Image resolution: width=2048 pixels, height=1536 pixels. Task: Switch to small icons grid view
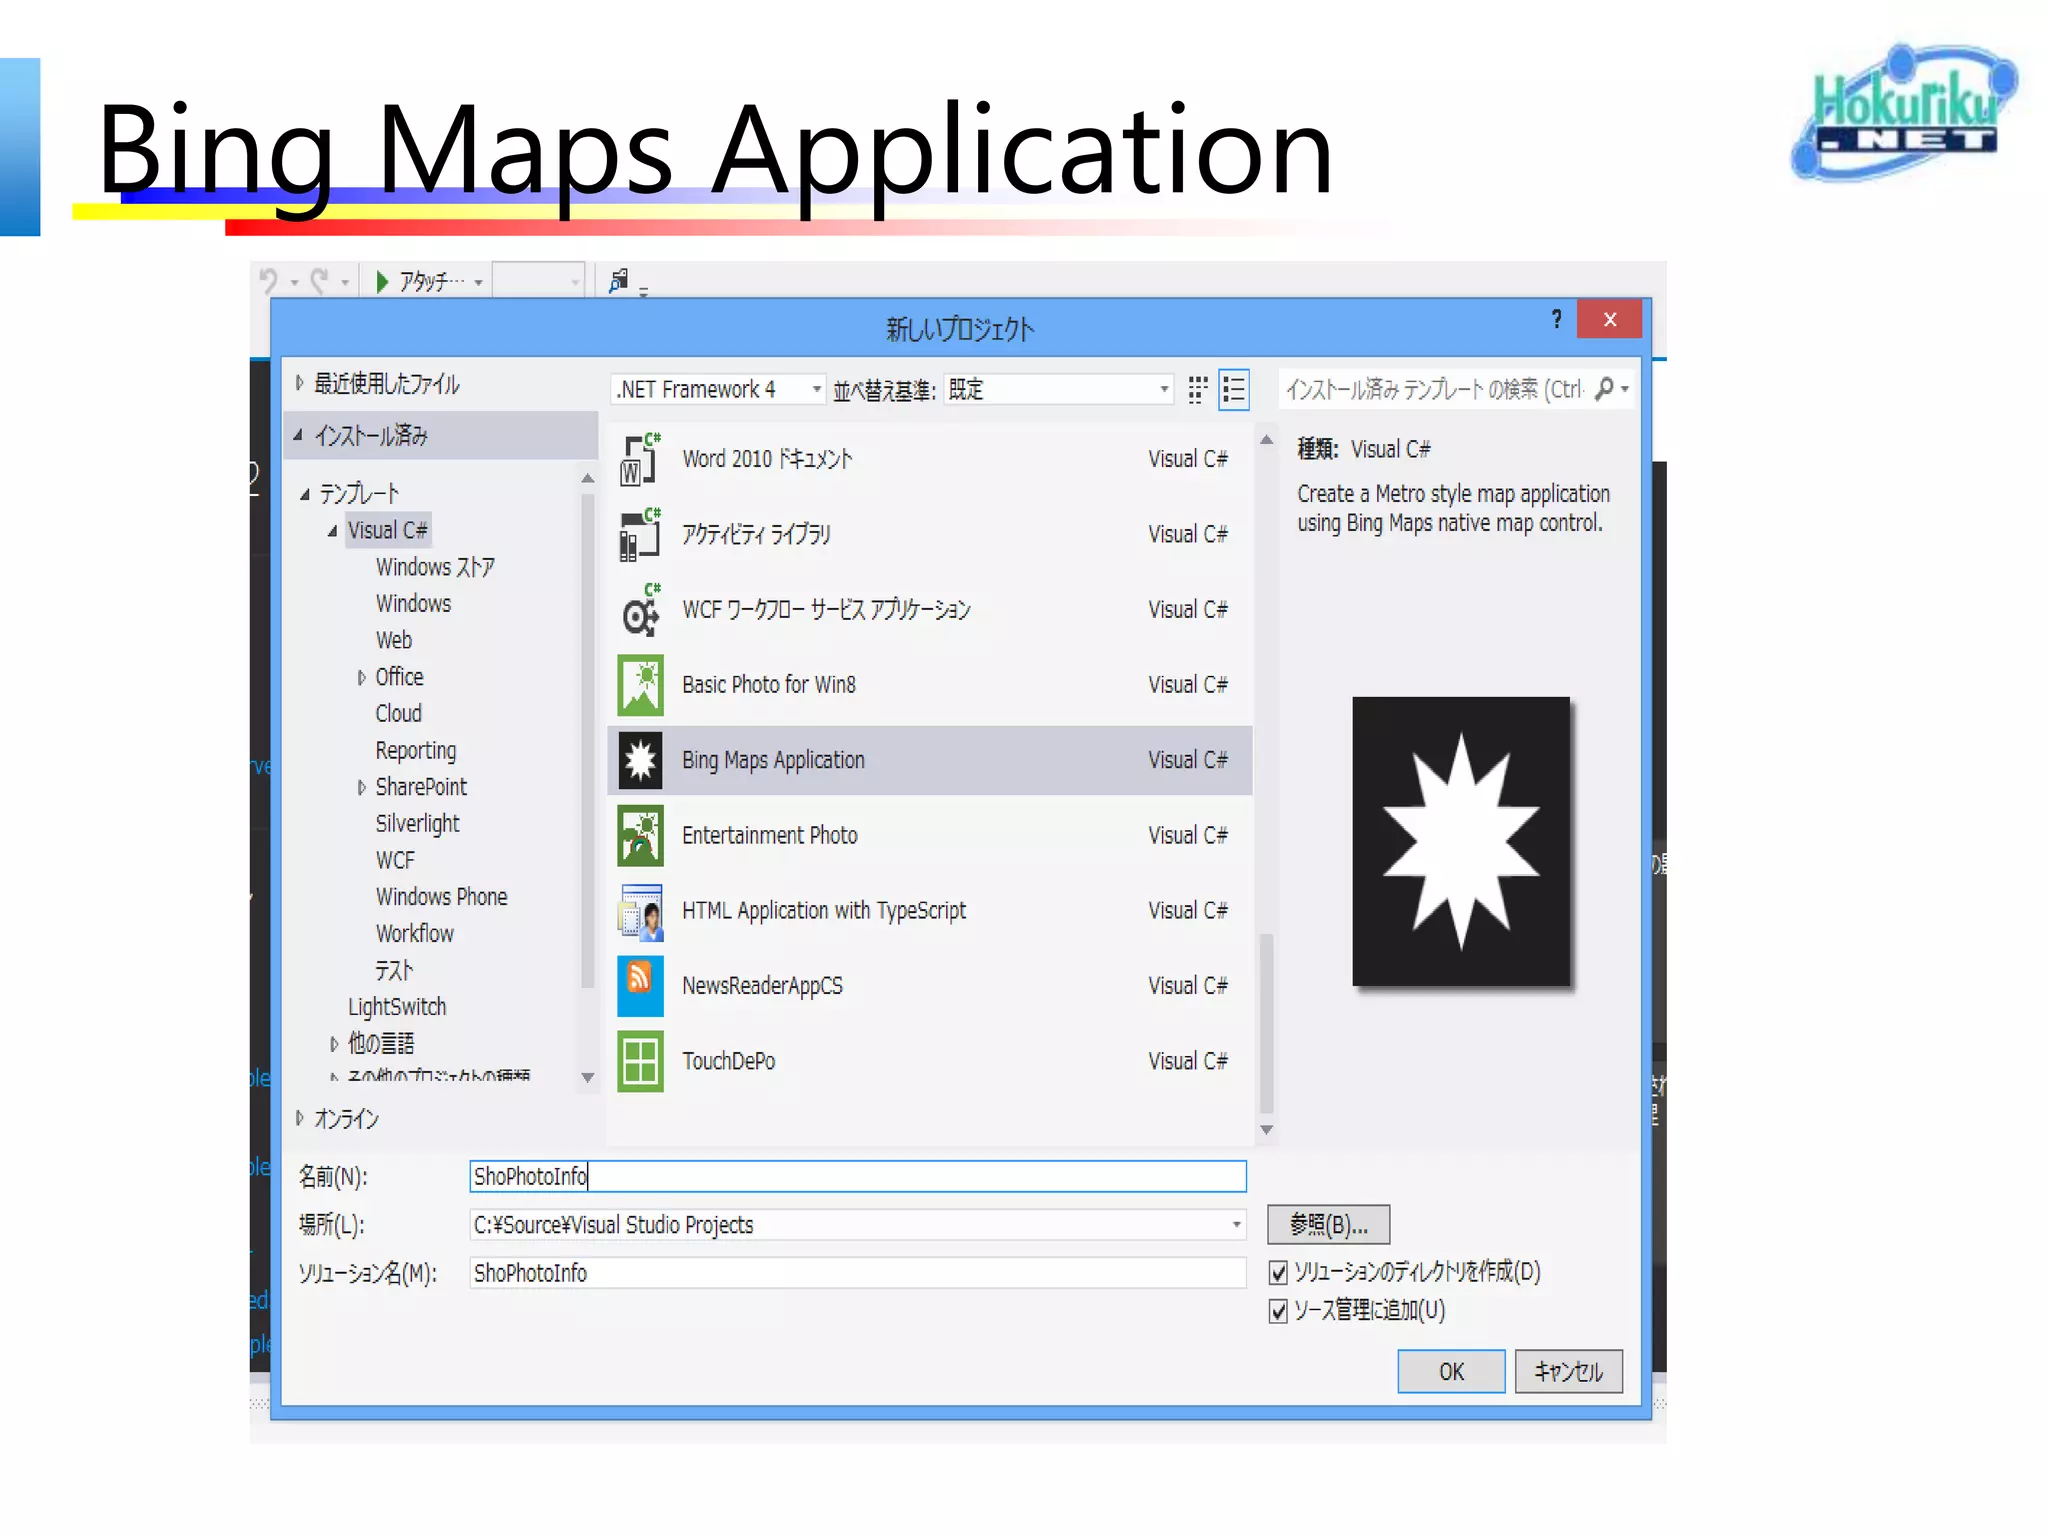pyautogui.click(x=1197, y=390)
